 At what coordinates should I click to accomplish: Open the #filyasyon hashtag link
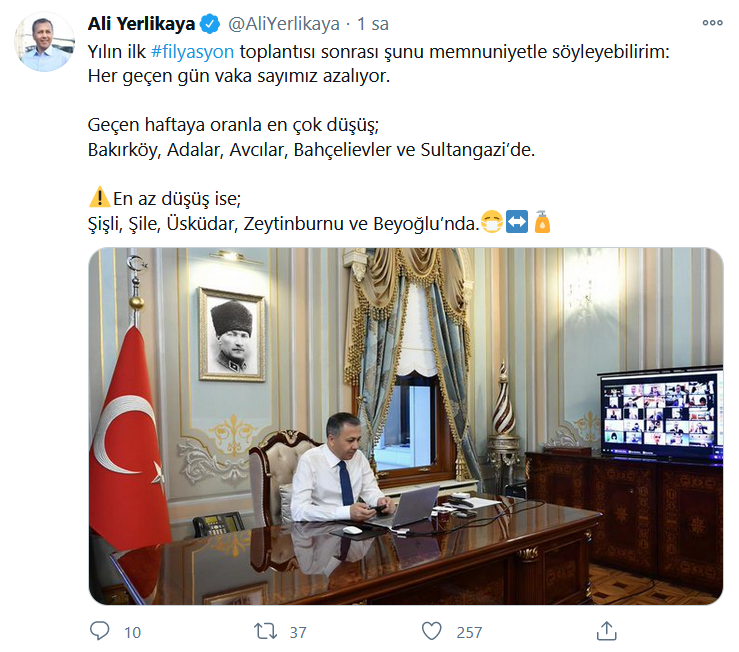[192, 51]
